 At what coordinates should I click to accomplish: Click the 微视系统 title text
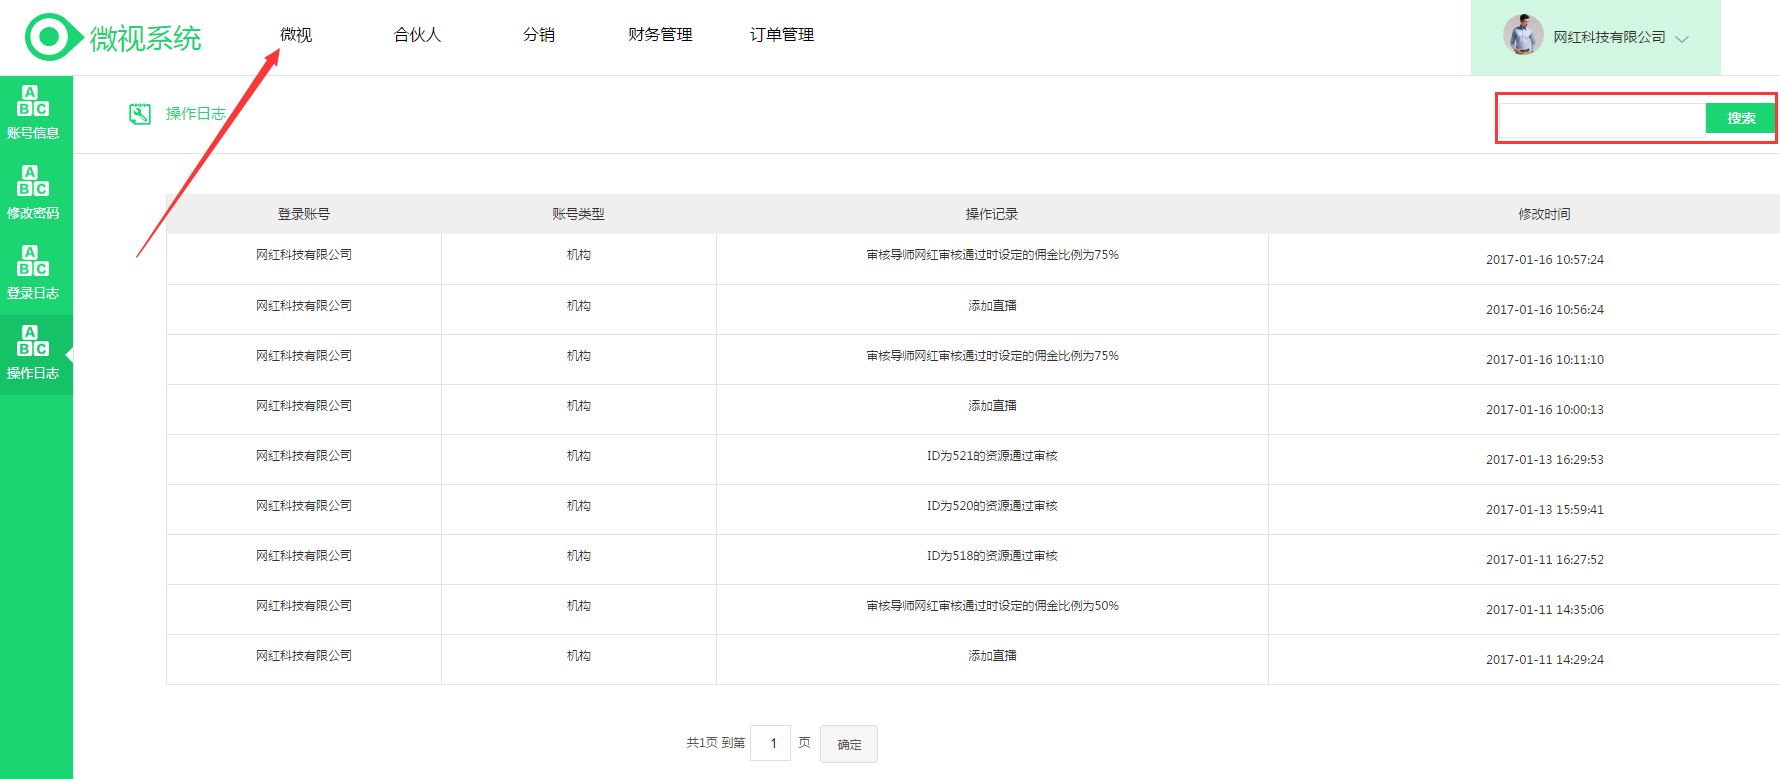146,38
